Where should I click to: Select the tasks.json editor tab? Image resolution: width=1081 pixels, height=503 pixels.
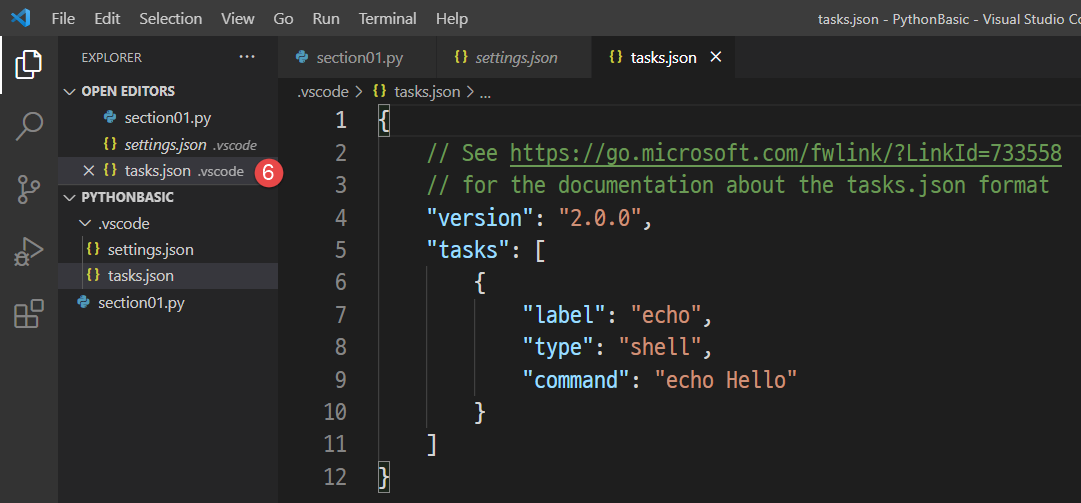pos(663,58)
